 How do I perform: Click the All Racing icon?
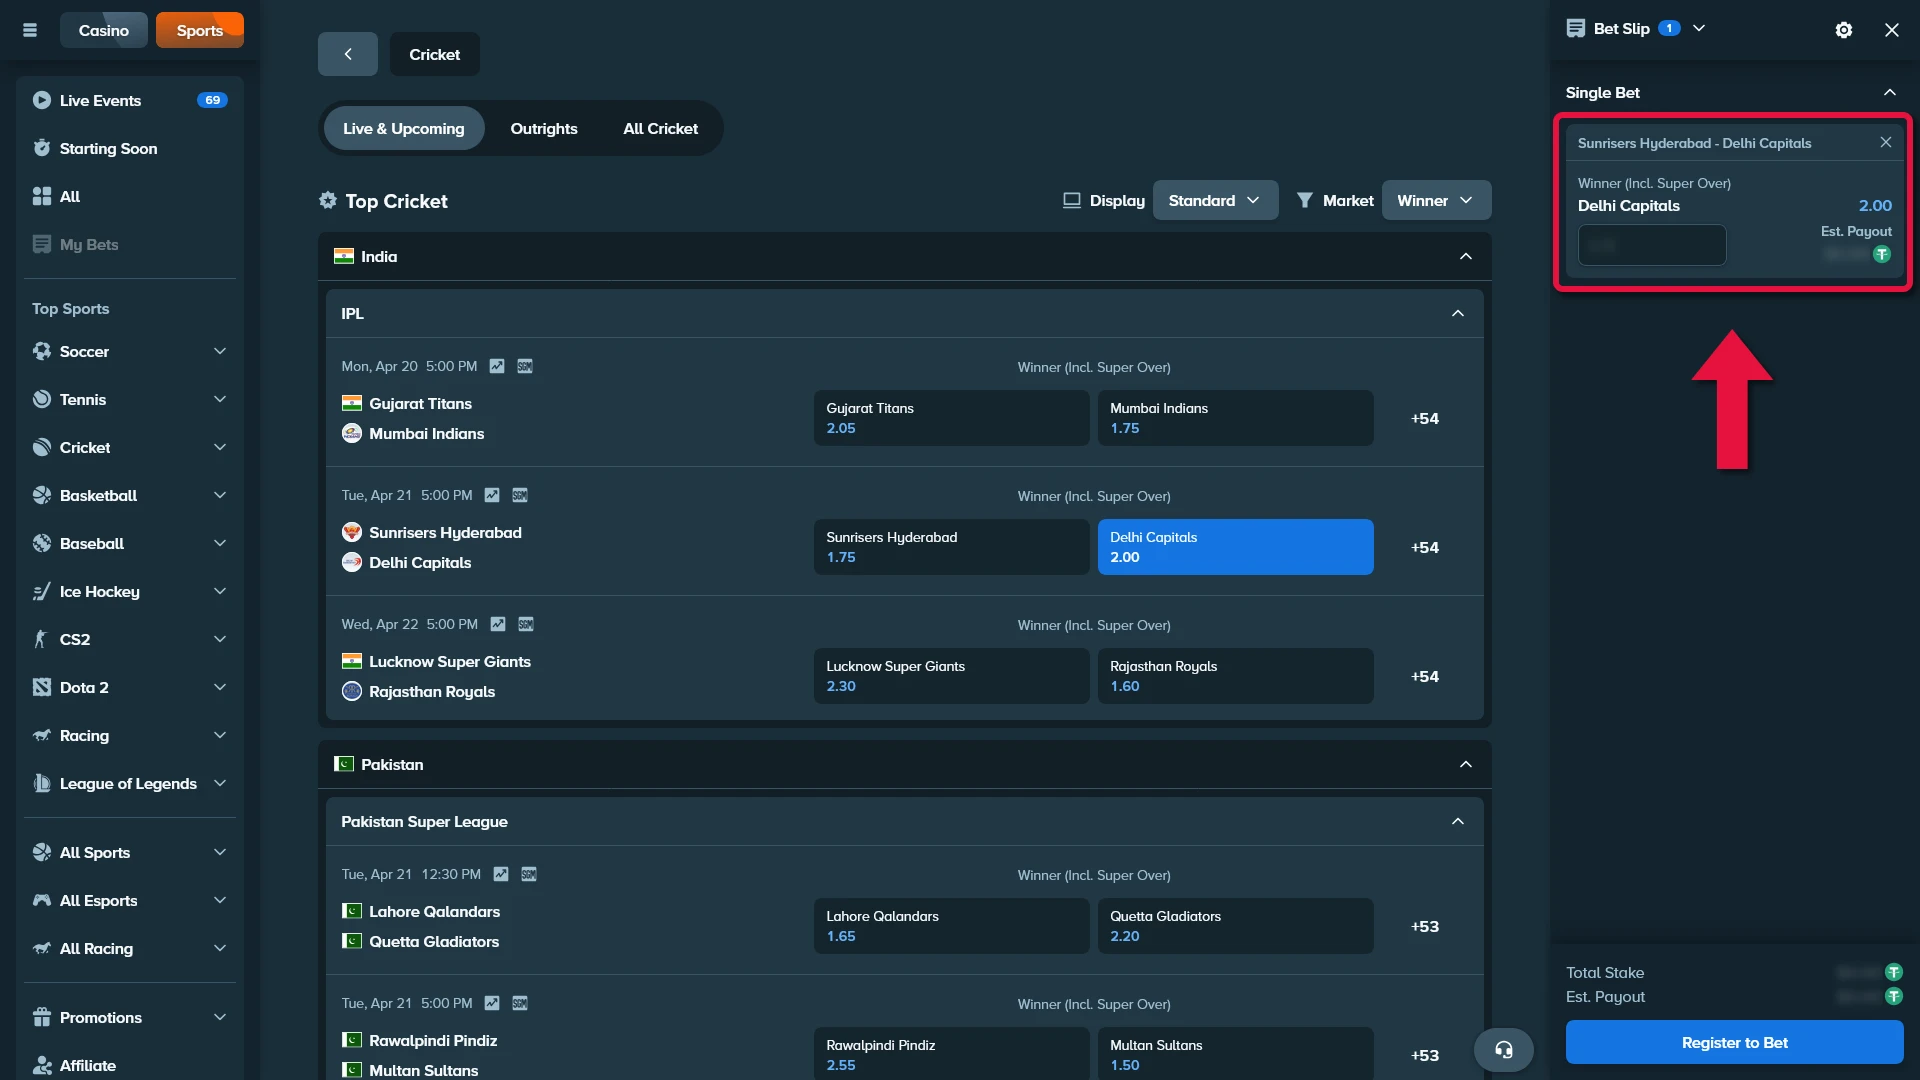coord(42,948)
